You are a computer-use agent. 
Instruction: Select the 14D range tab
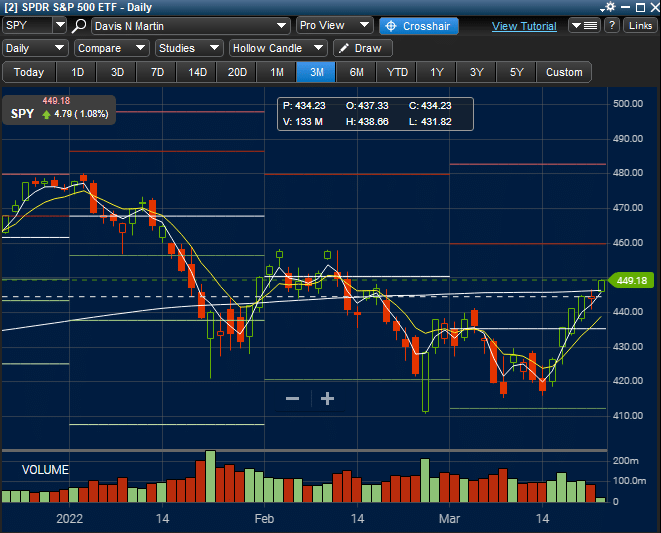tap(197, 72)
